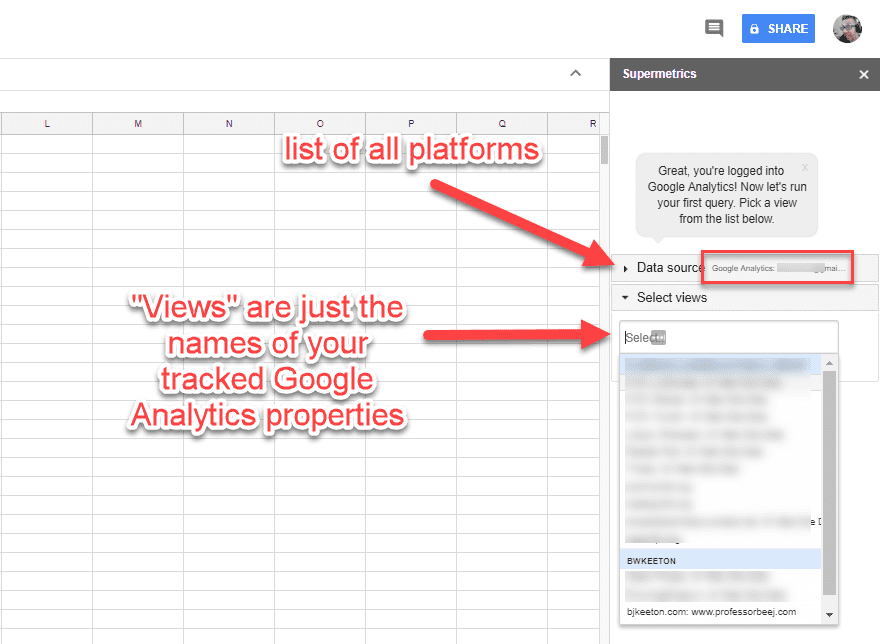Viewport: 880px width, 644px height.
Task: Click the scrollbar down arrow in views list
Action: (828, 613)
